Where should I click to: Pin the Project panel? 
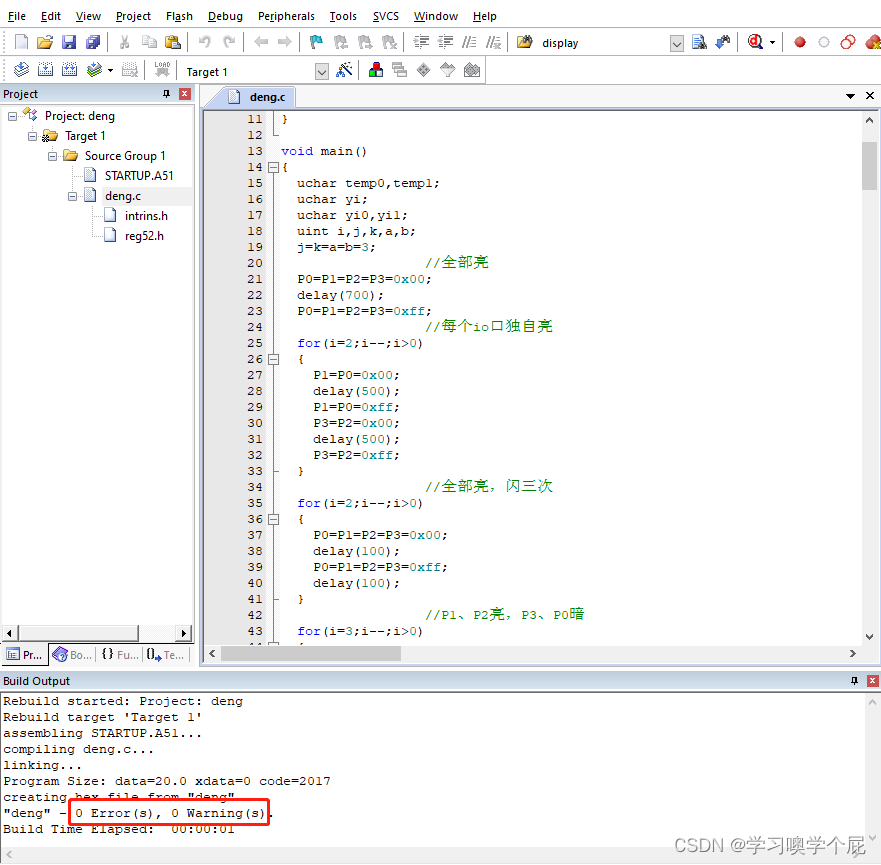166,94
